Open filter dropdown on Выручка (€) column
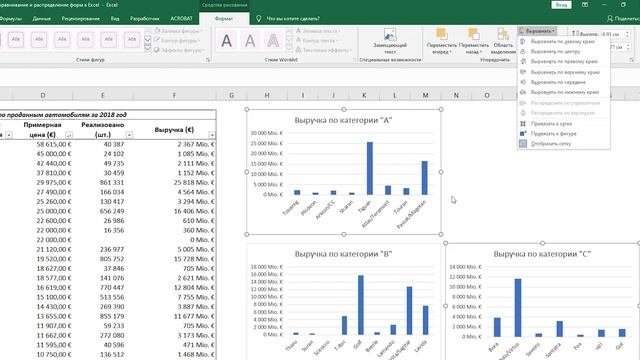This screenshot has width=640, height=360. tap(211, 135)
